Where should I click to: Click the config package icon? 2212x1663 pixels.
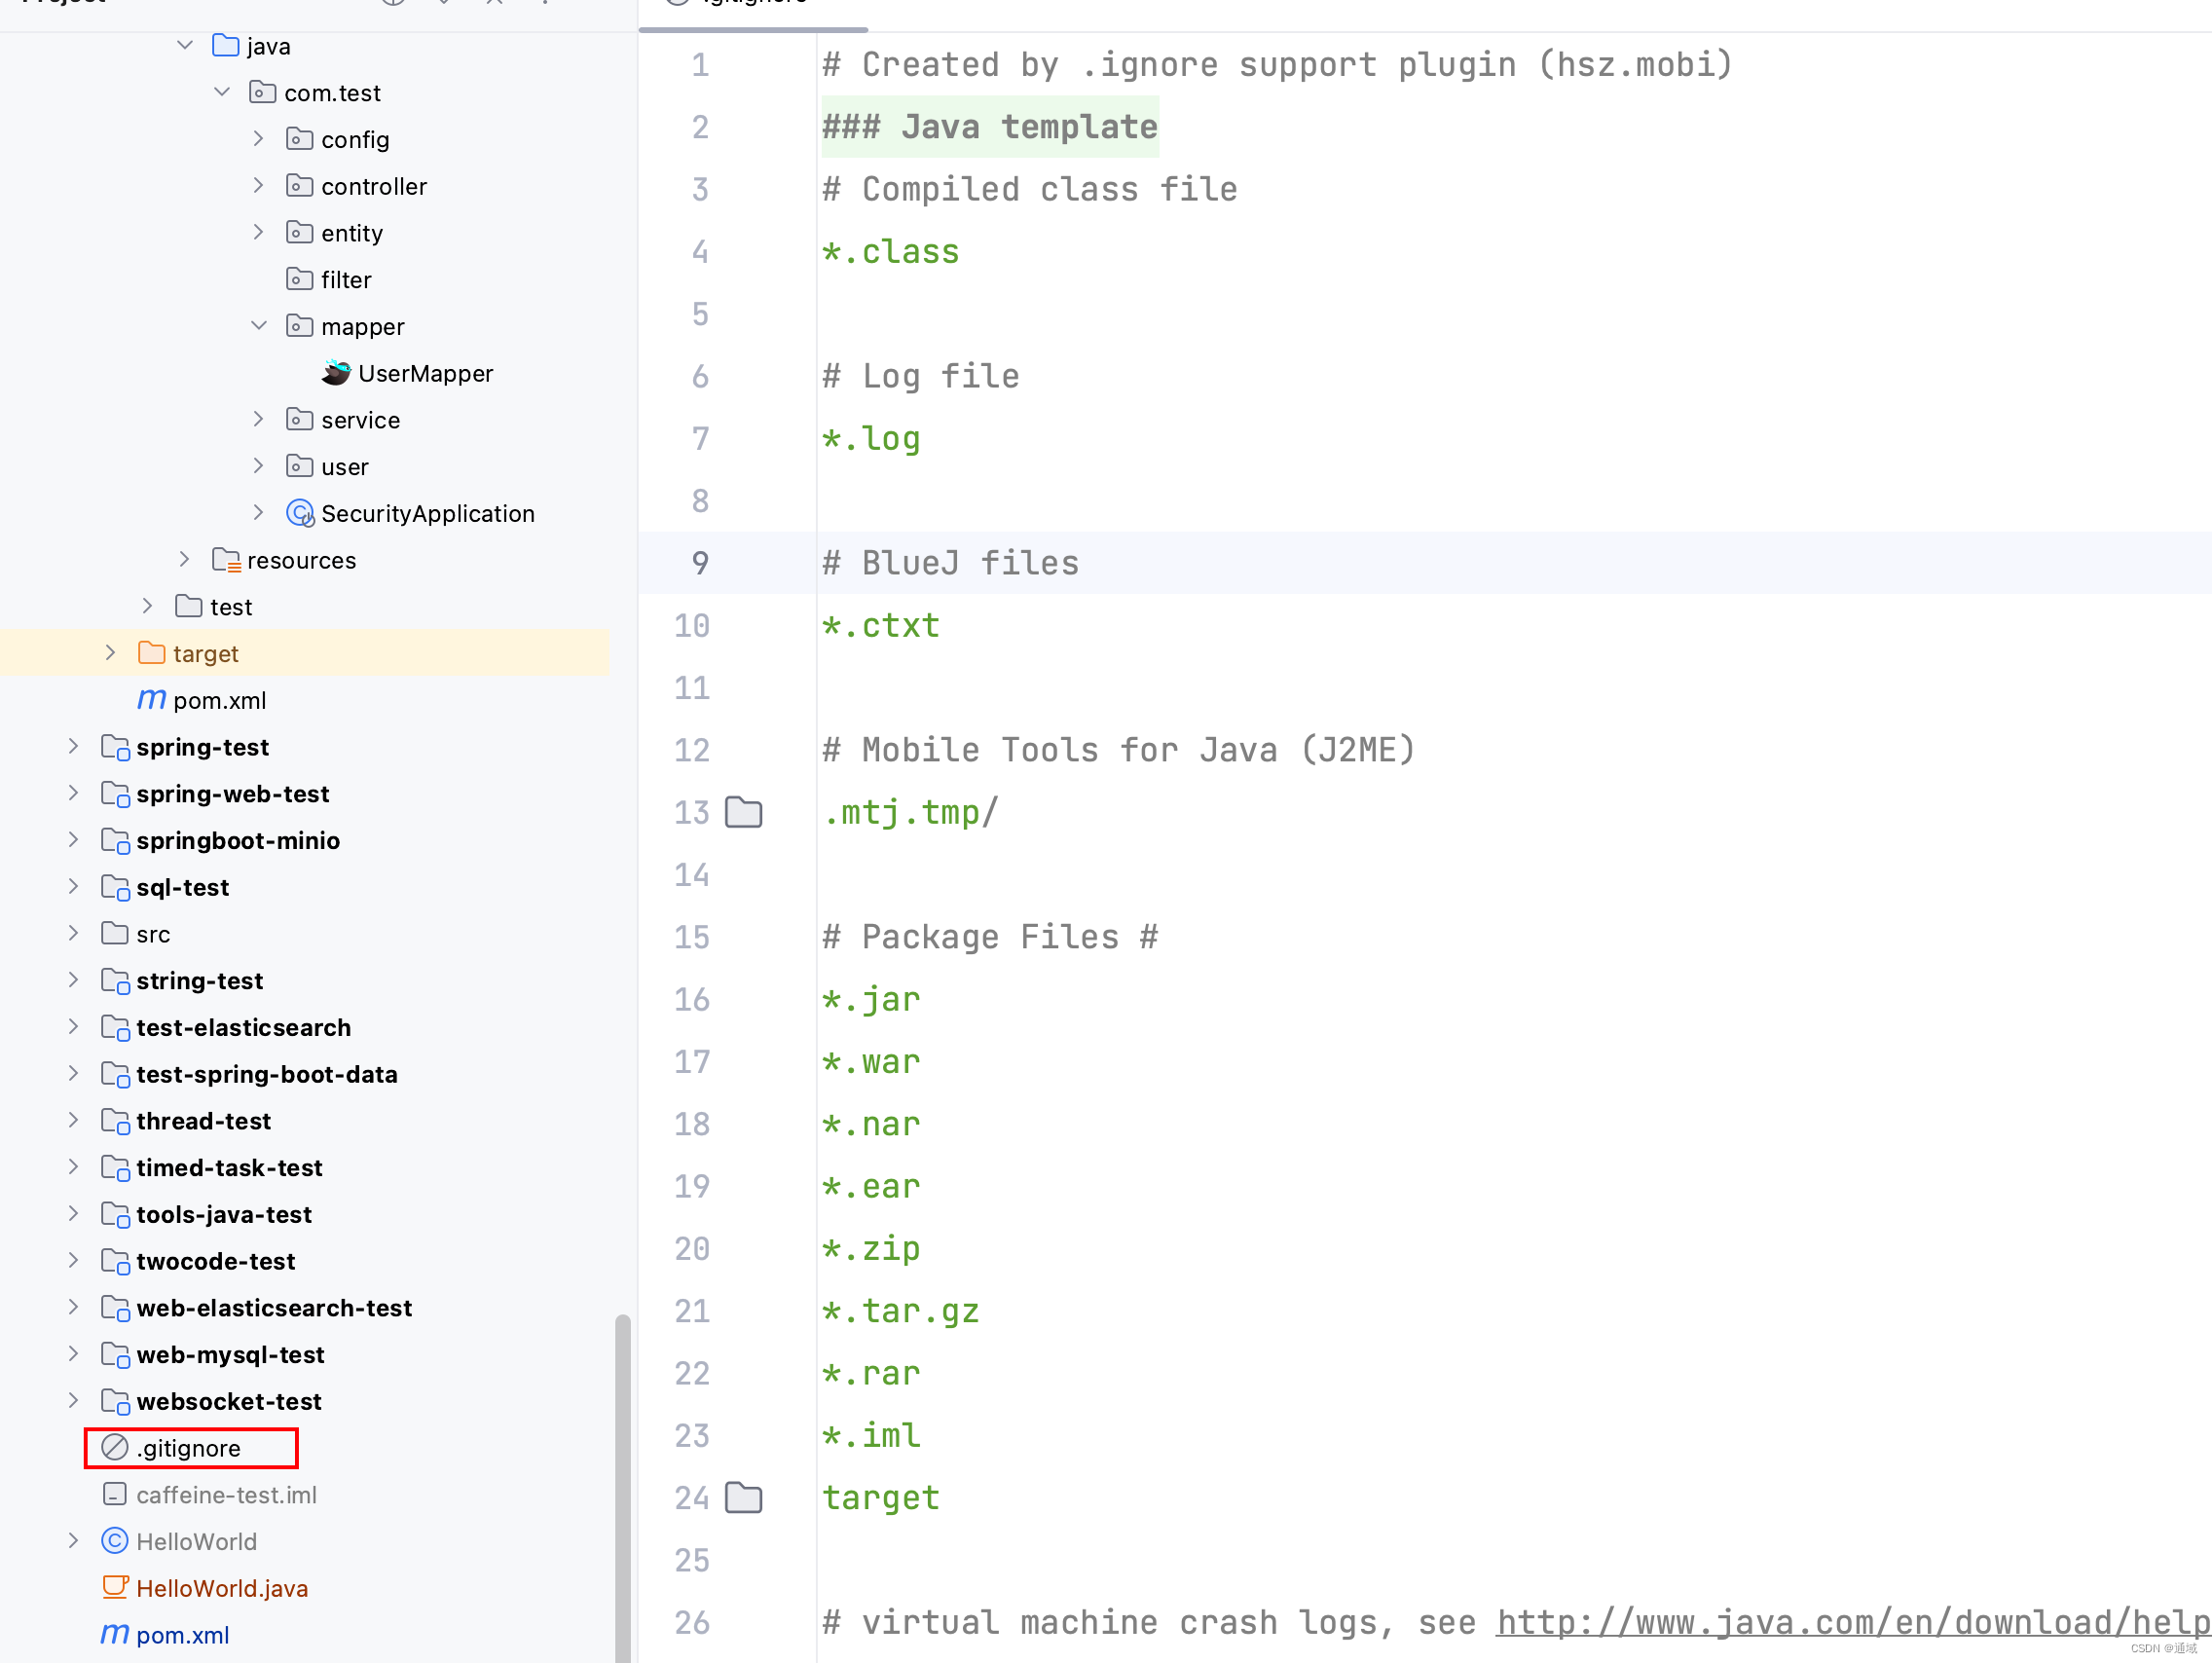point(300,139)
